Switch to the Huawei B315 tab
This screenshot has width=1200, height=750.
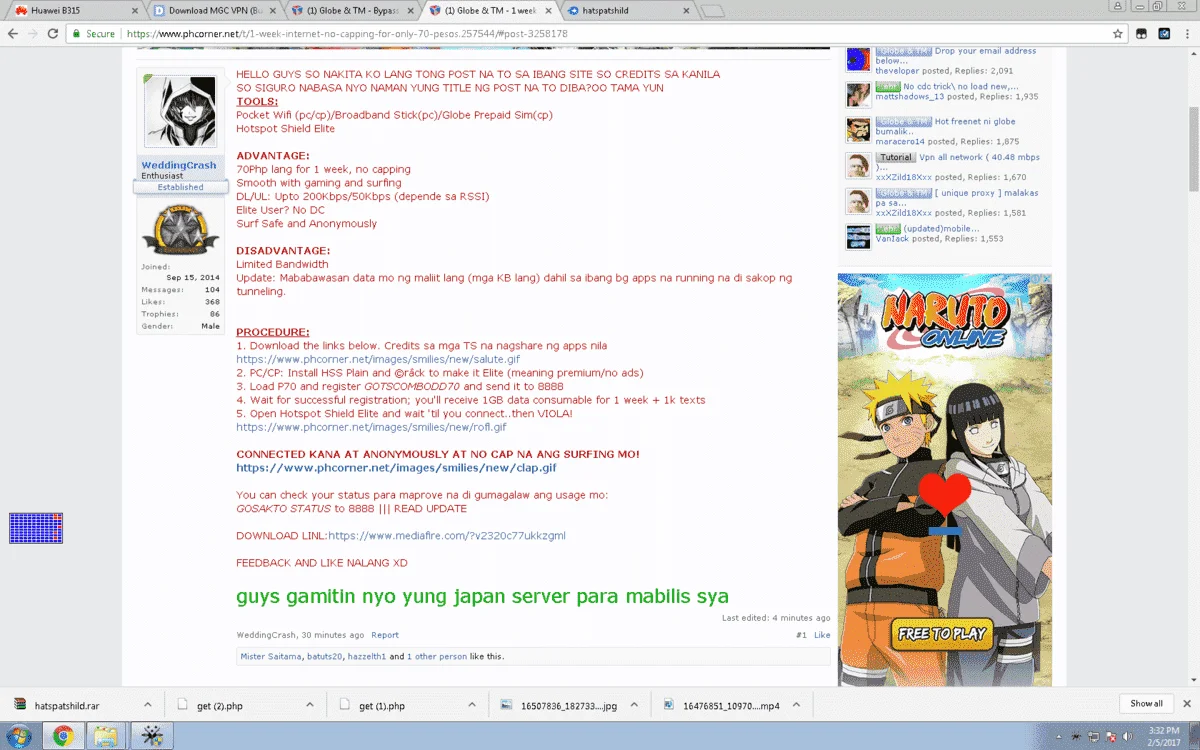pos(70,10)
